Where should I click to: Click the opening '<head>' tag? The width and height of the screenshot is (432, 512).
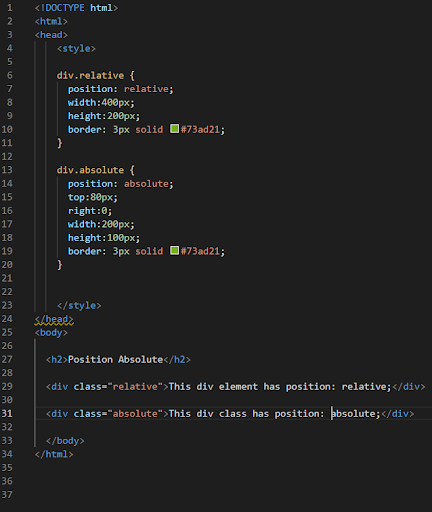pyautogui.click(x=51, y=35)
